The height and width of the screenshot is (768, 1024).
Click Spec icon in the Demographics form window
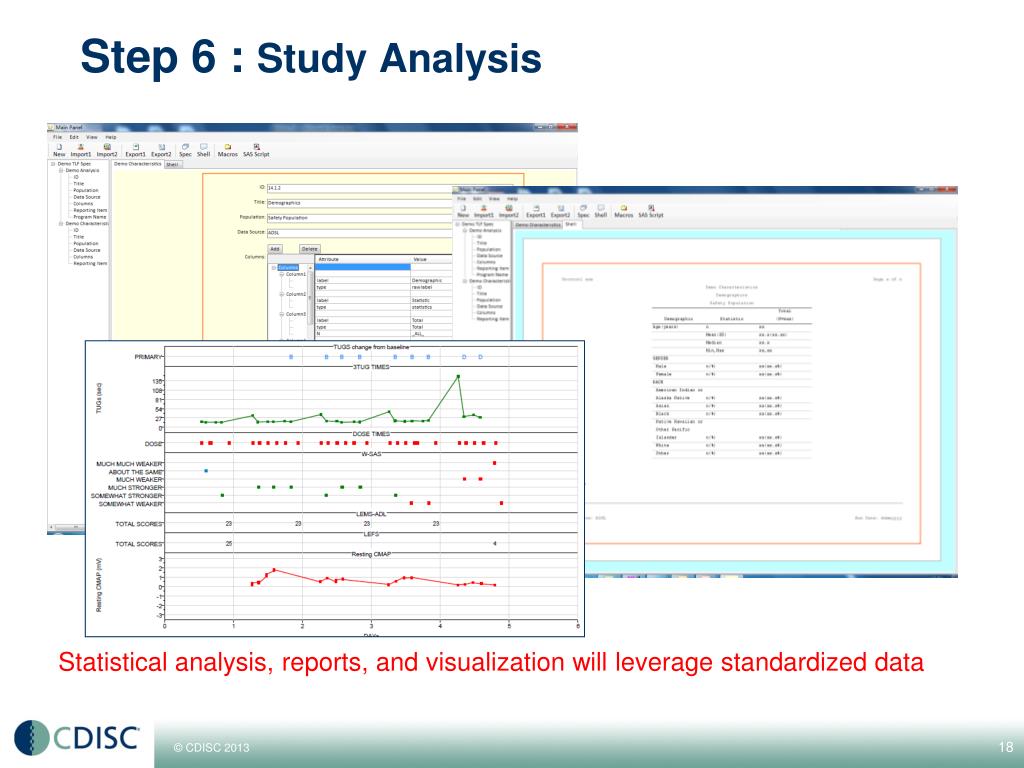coord(185,151)
